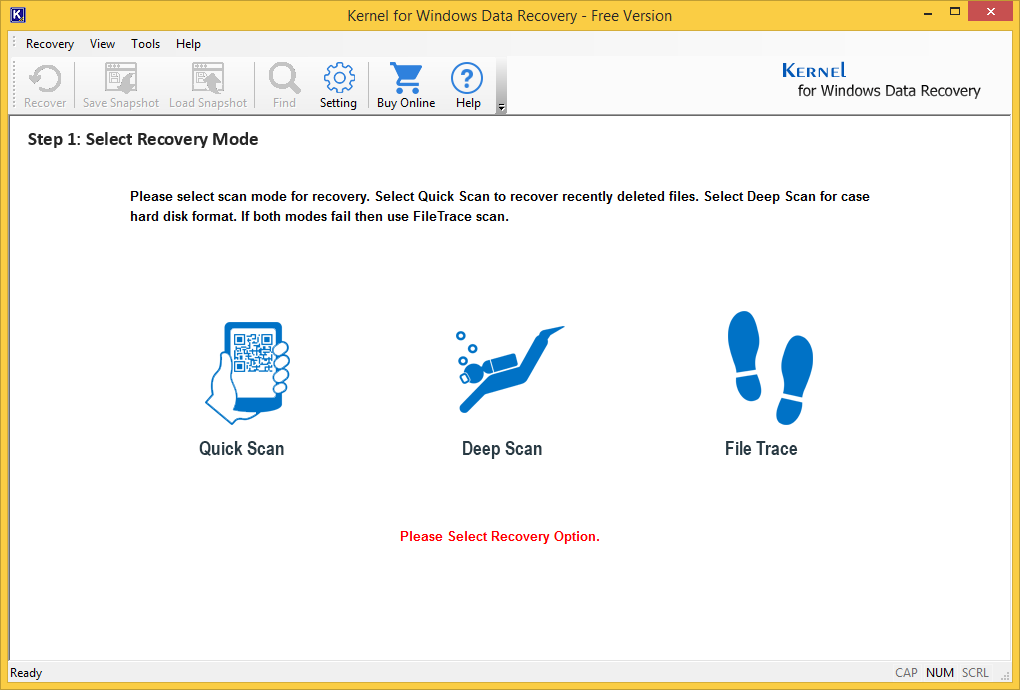Click the 'Step 1: Select Recovery Mode' heading

(142, 139)
